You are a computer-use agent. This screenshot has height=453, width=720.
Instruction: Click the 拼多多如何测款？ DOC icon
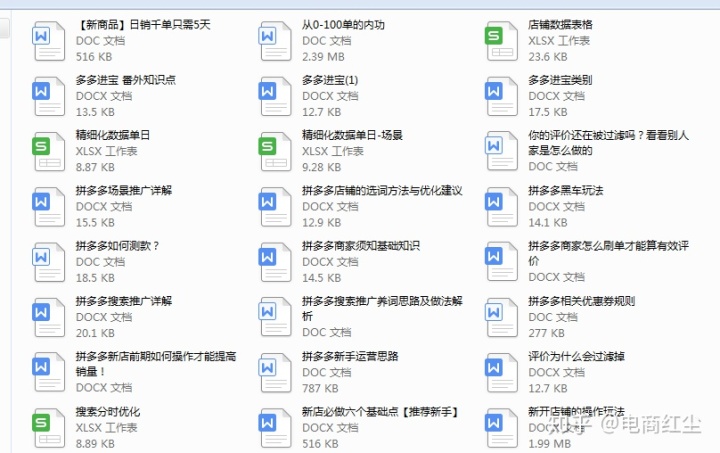[48, 262]
